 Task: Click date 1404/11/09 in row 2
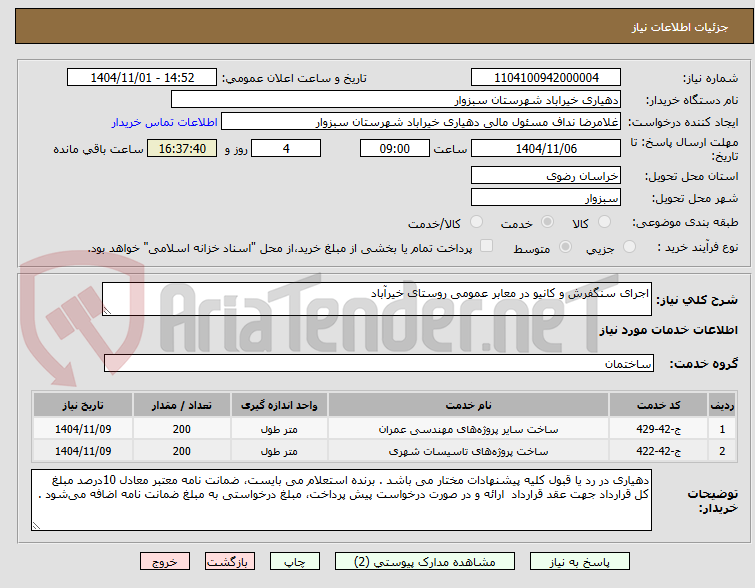(83, 451)
